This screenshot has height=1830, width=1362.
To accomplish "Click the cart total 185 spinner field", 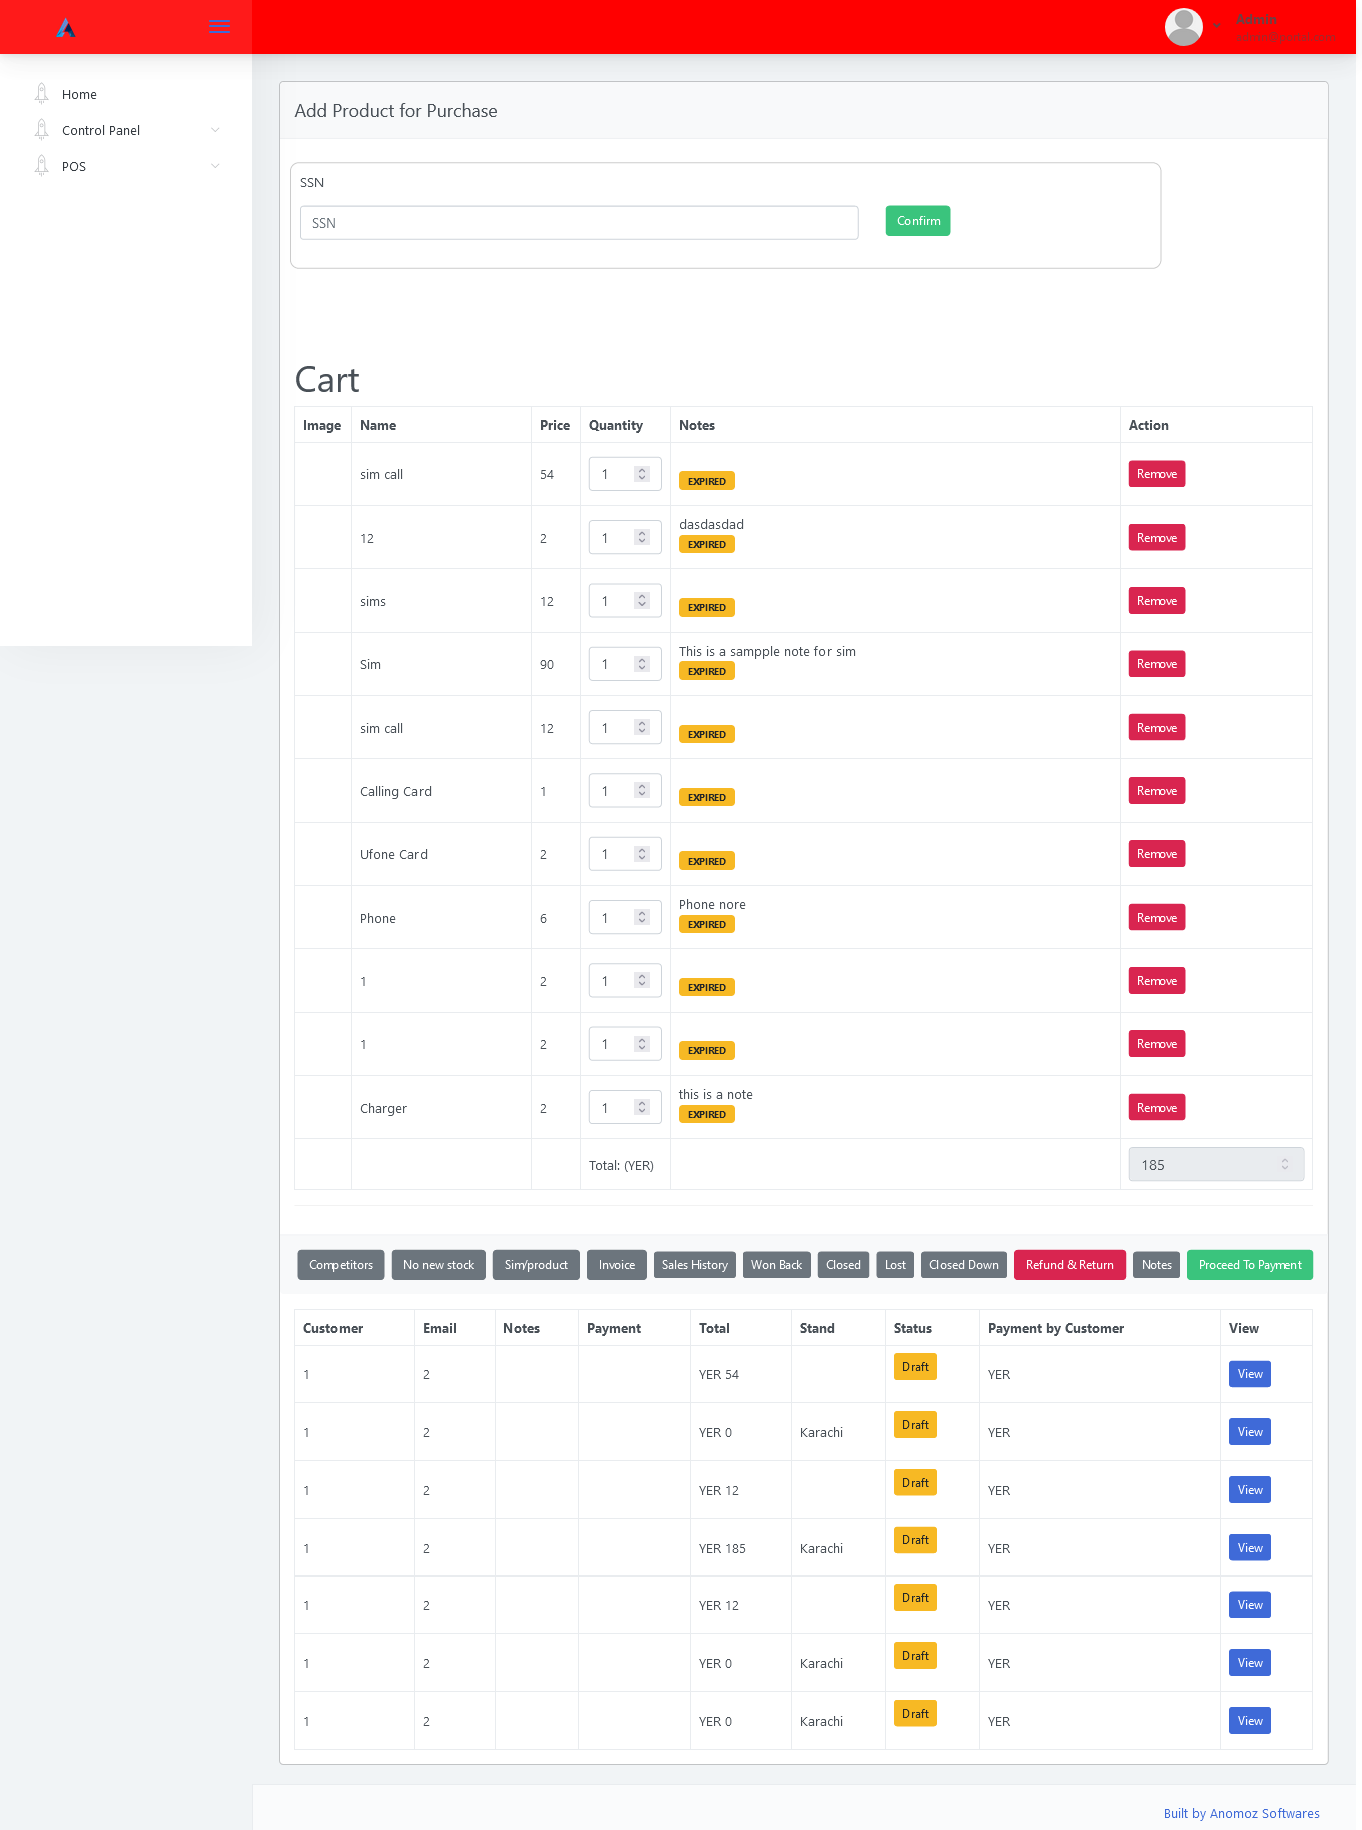I will [1215, 1165].
